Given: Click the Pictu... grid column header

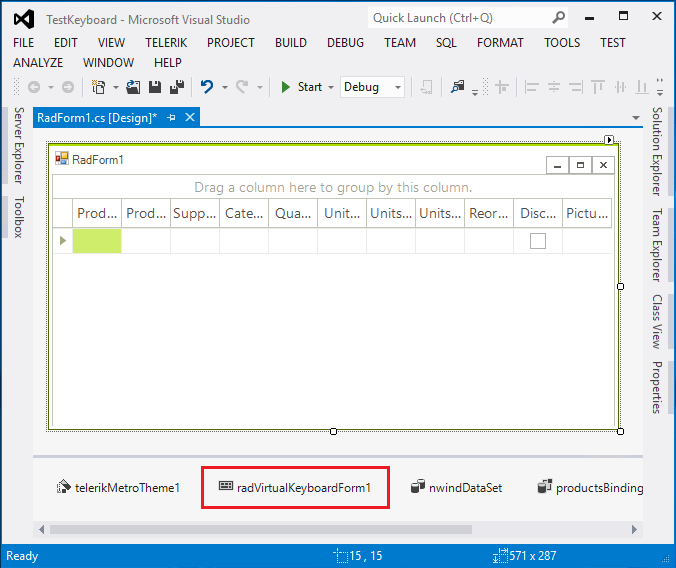Looking at the screenshot, I should pos(587,213).
